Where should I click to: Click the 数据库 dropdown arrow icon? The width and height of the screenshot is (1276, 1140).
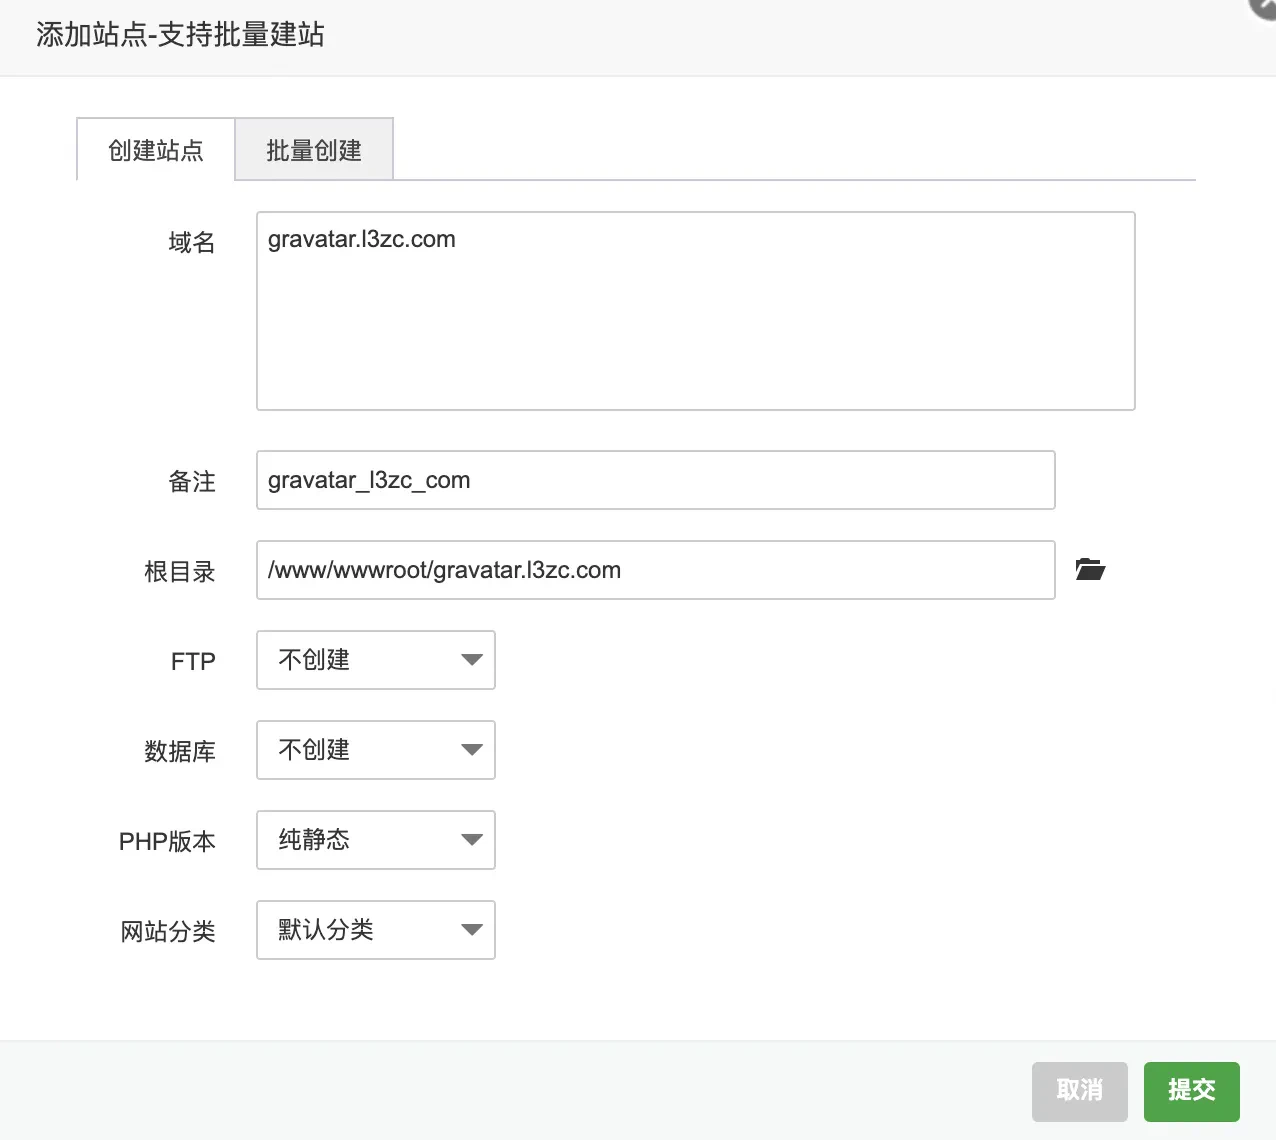pos(471,750)
